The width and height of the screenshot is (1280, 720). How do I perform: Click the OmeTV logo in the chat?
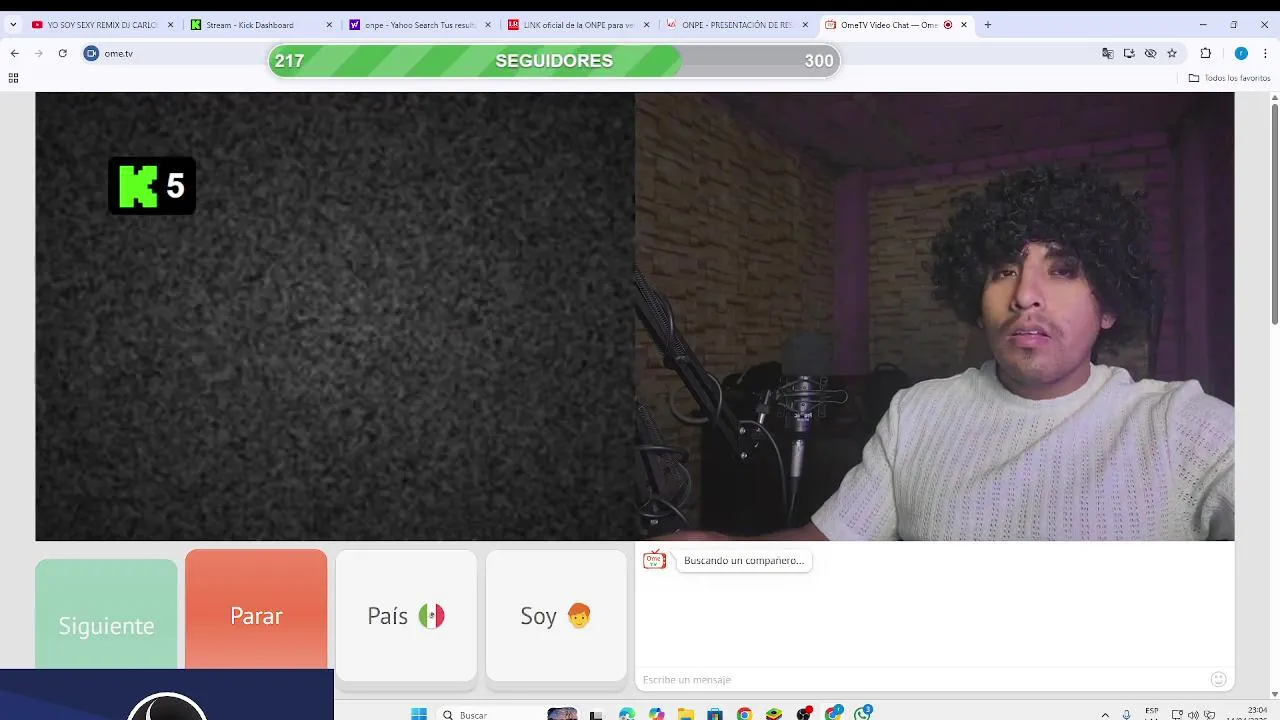(654, 560)
